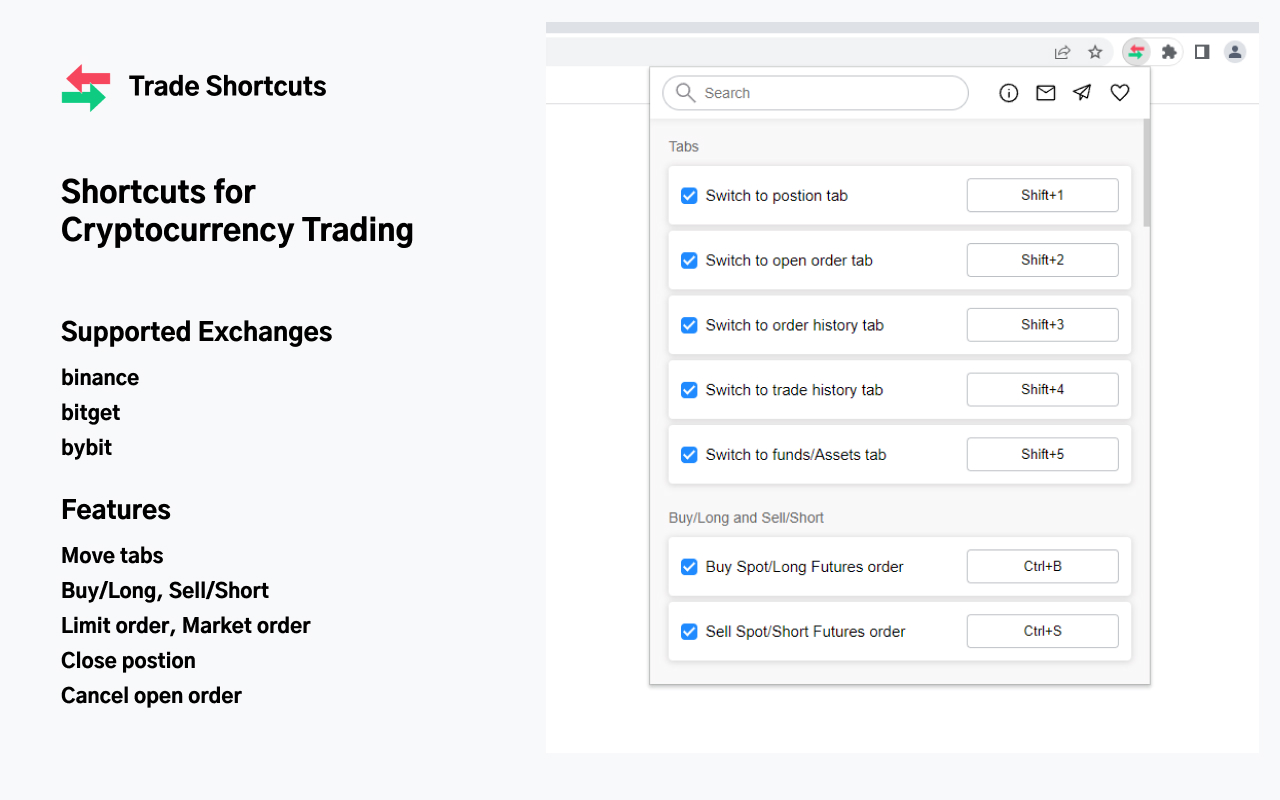
Task: Click the binance exchange text
Action: click(x=100, y=378)
